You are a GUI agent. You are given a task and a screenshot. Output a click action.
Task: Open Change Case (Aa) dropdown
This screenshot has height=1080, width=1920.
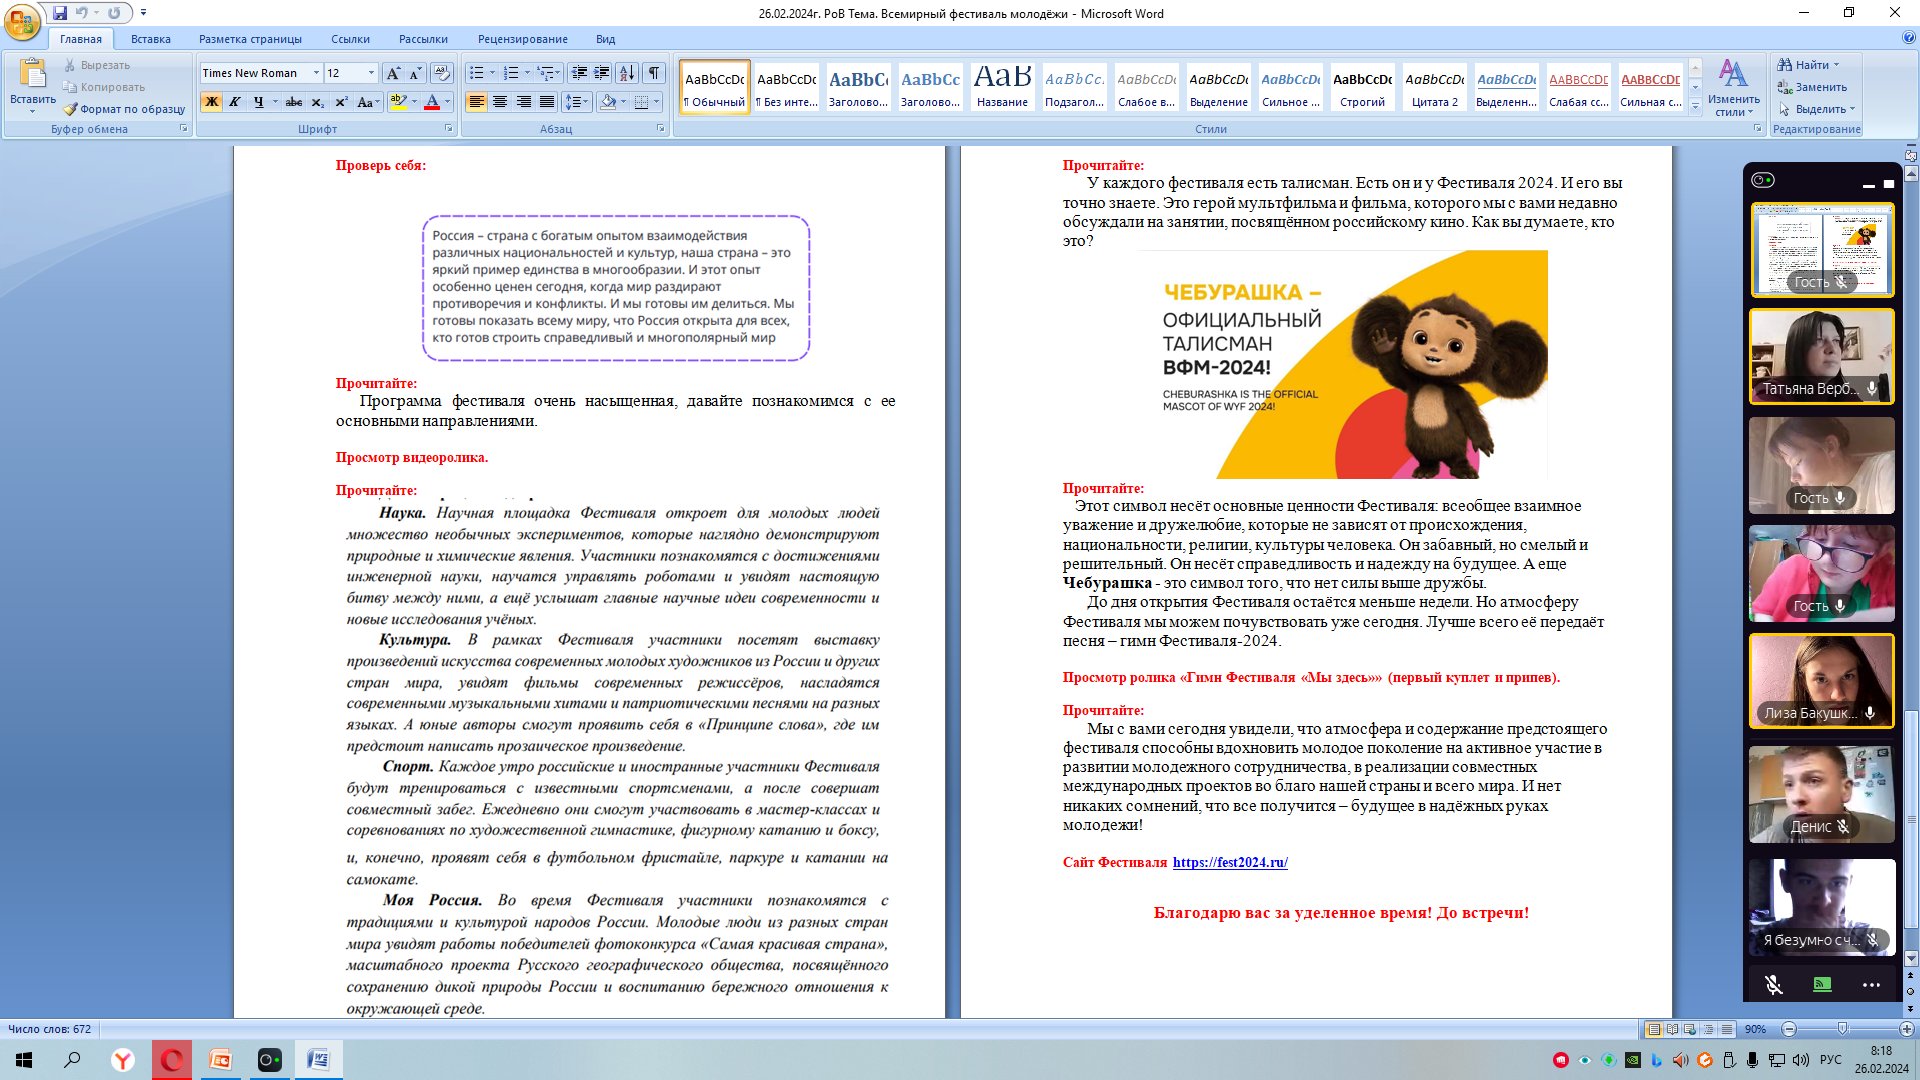pos(366,102)
